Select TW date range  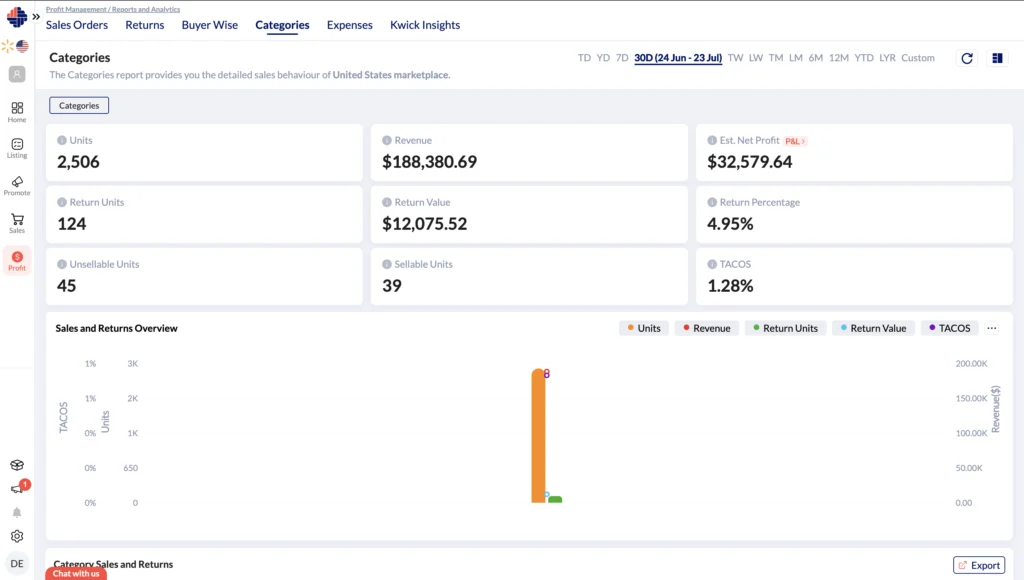coord(735,57)
